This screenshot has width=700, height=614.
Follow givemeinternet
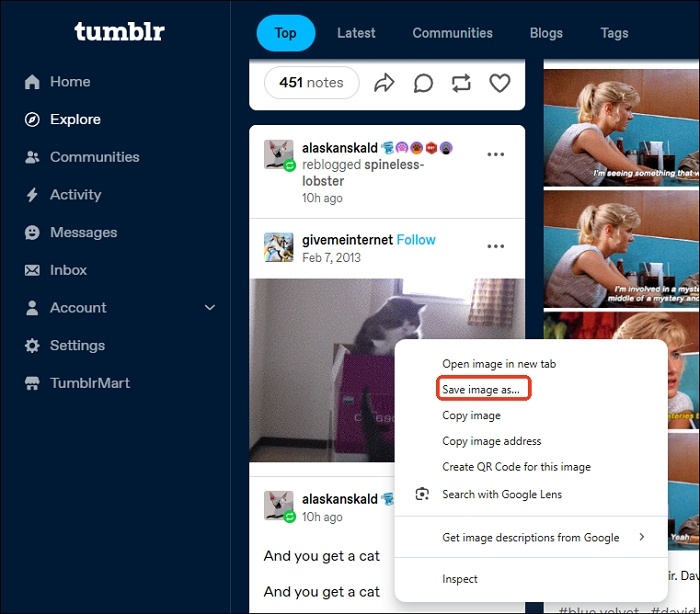(416, 240)
